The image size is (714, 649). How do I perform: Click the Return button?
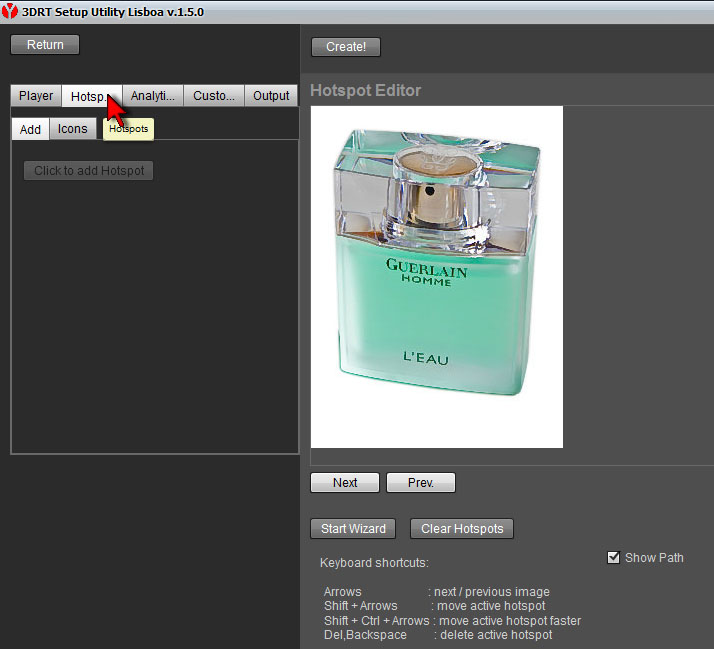45,45
